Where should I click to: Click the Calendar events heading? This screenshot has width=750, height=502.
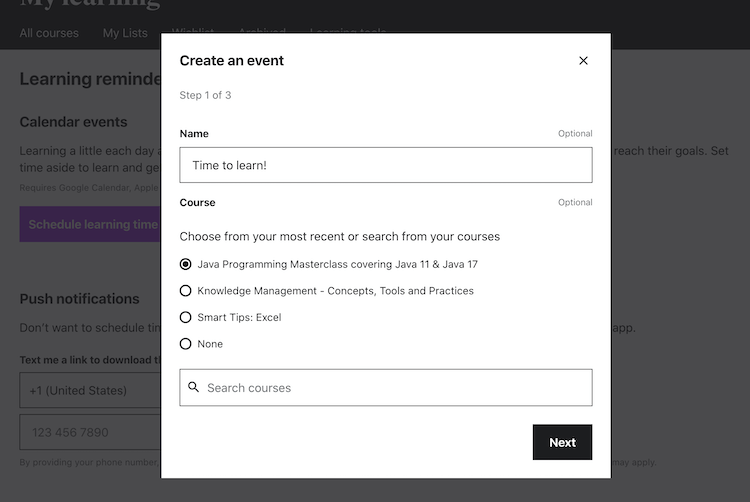pyautogui.click(x=73, y=122)
